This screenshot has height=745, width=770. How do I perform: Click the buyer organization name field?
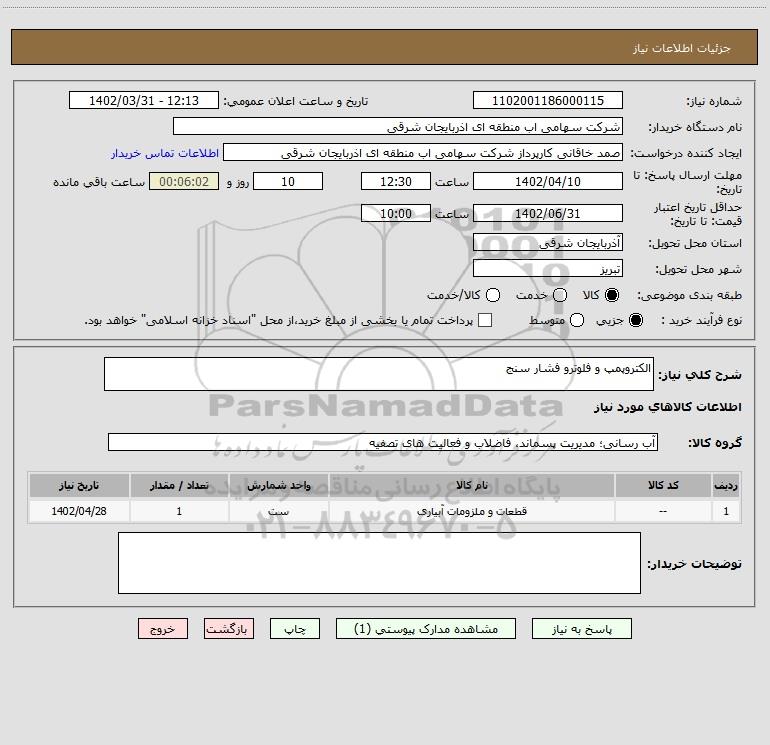click(x=398, y=126)
